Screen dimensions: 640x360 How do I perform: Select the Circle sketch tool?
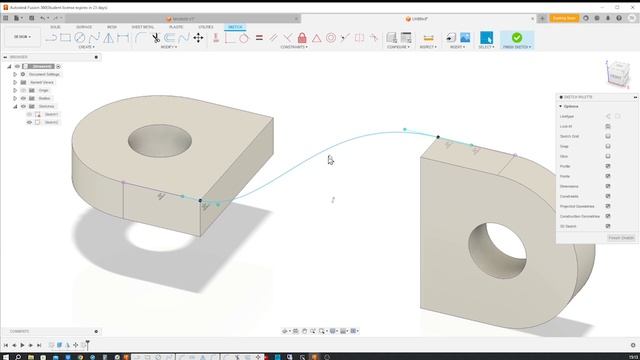click(x=80, y=38)
